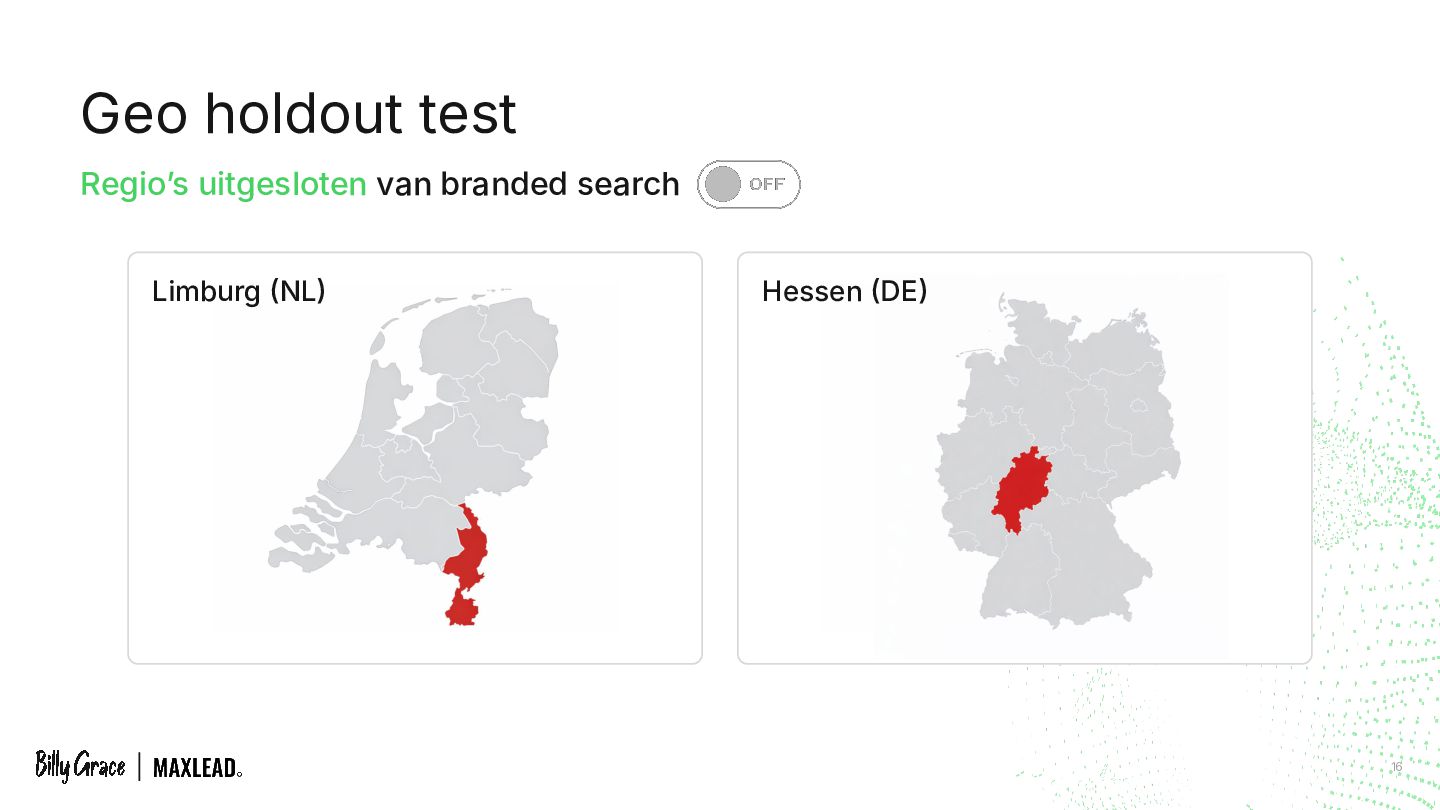Select the "Geo holdout test" title

point(298,113)
